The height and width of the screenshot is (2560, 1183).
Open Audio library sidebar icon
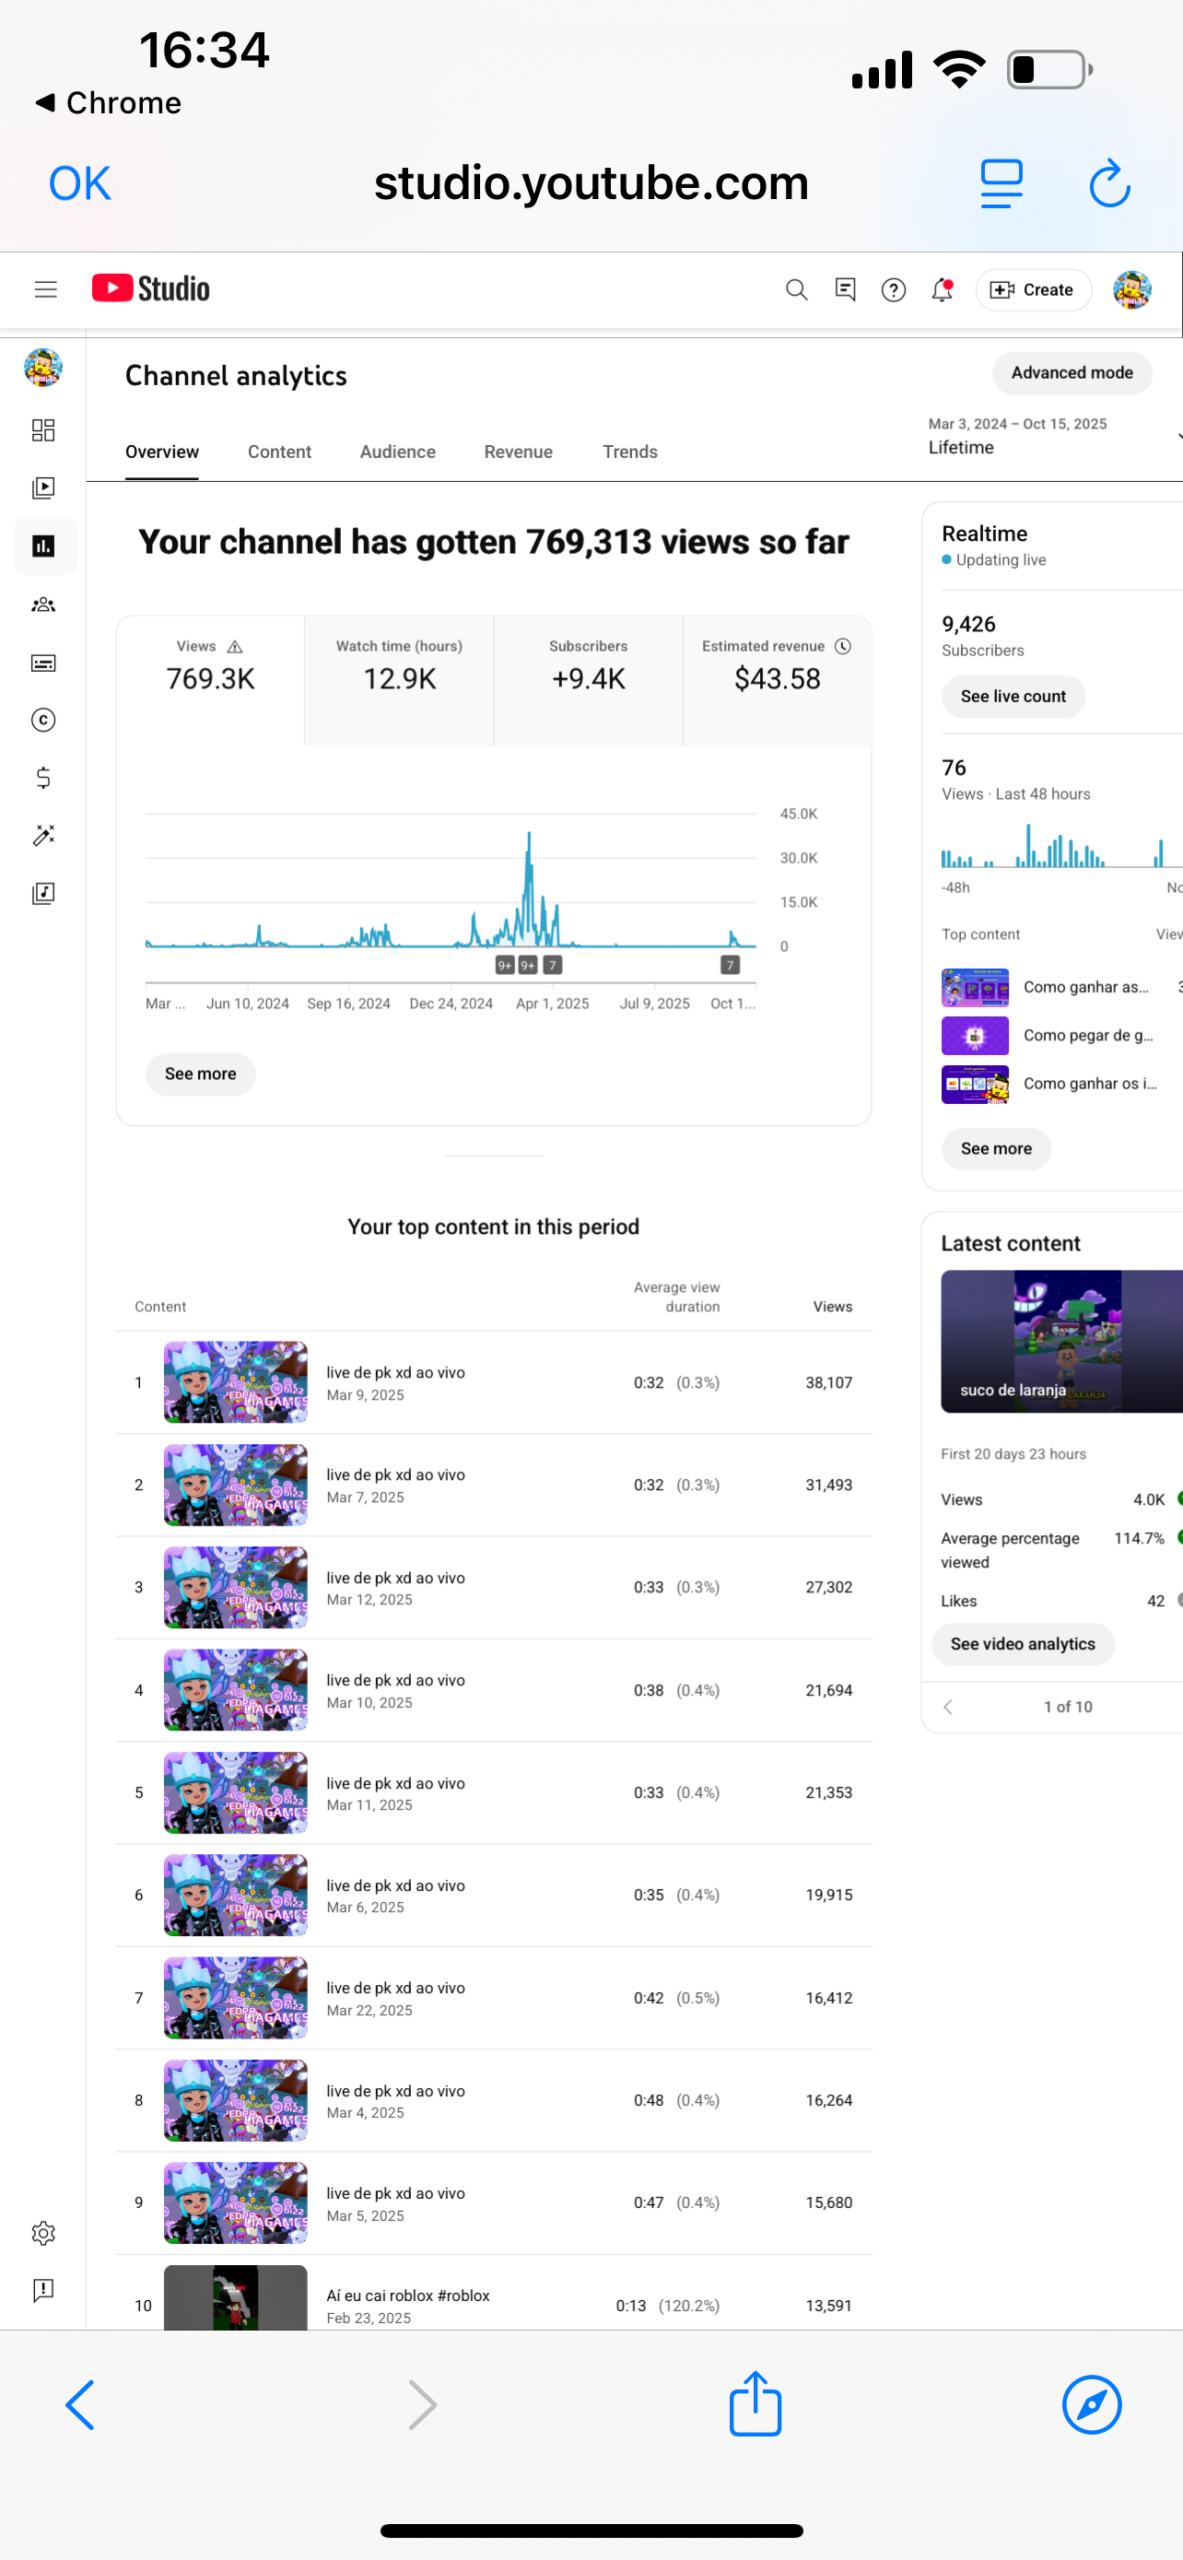[x=43, y=893]
